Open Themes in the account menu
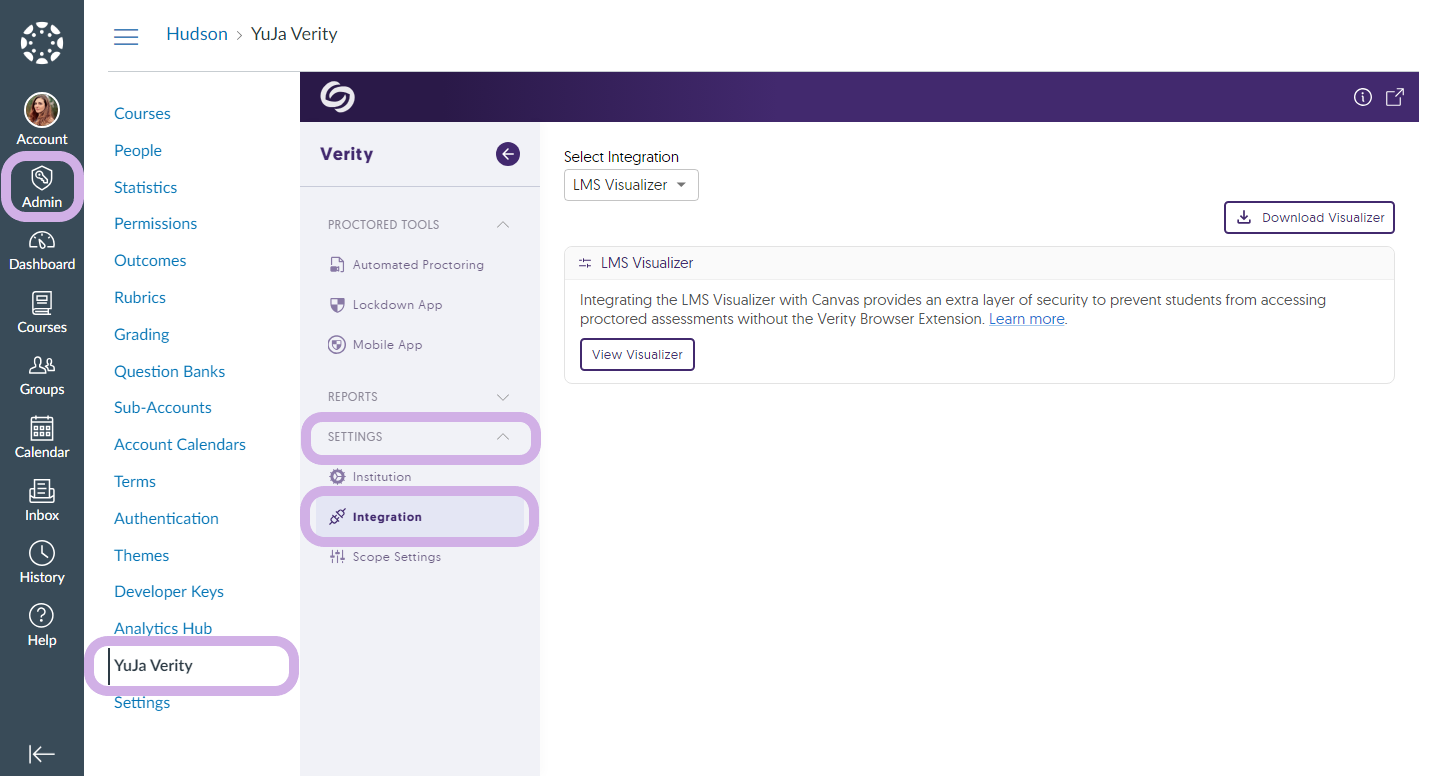 coord(141,556)
